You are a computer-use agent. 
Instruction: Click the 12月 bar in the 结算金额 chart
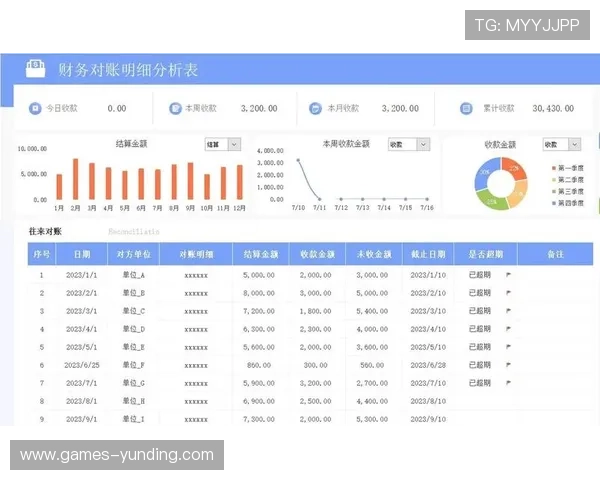240,182
